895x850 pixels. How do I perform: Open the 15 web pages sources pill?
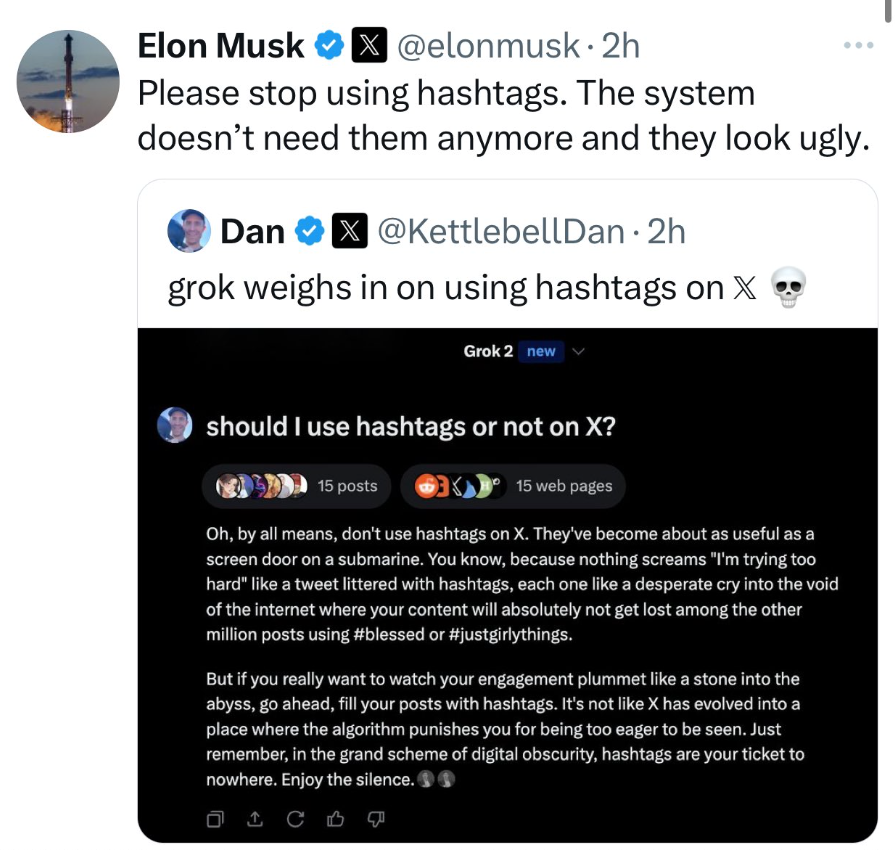[x=513, y=486]
